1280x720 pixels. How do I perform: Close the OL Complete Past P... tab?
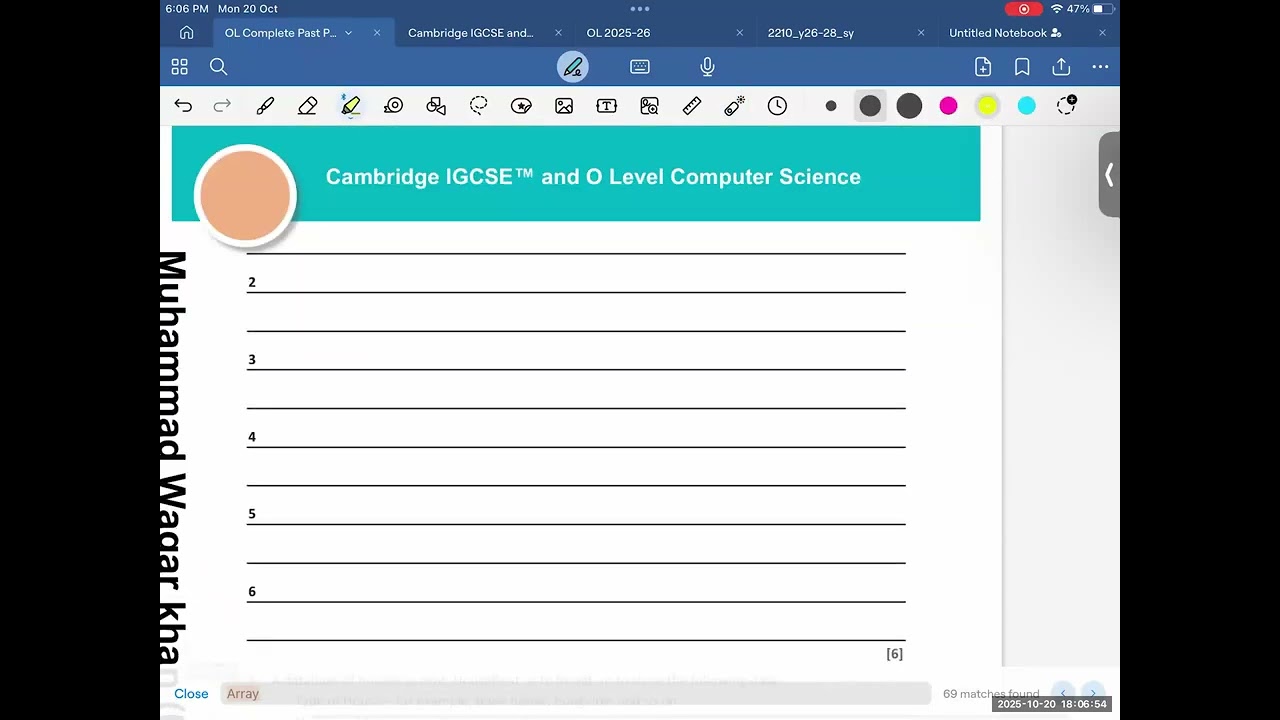[x=377, y=33]
